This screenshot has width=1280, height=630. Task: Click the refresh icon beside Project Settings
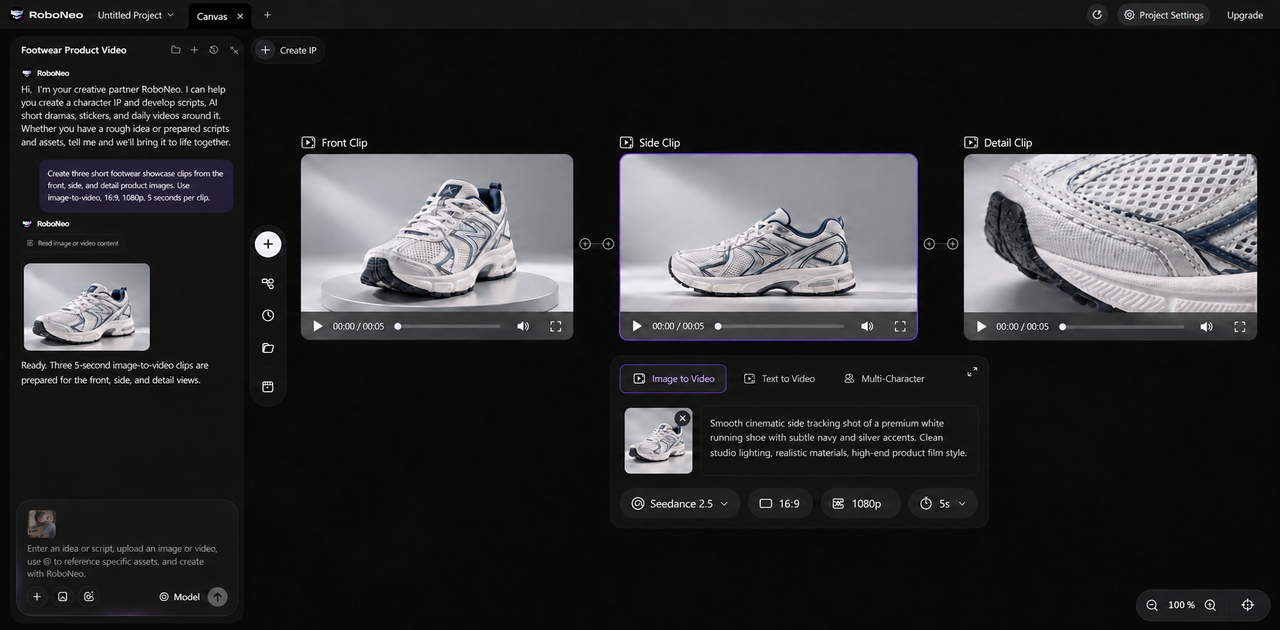tap(1097, 15)
